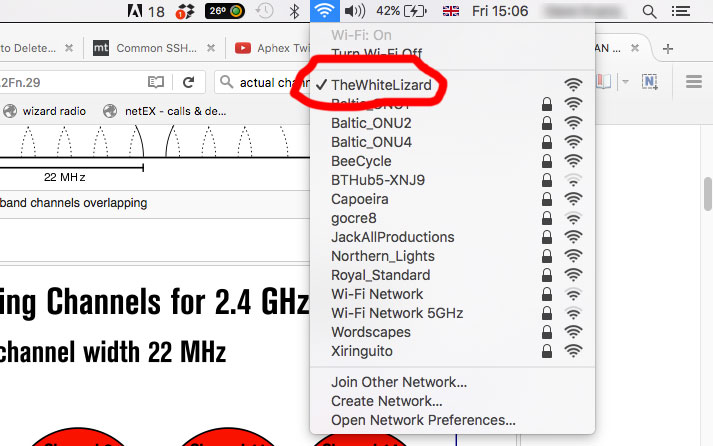Join the Wi-Fi Network entry

(x=452, y=294)
